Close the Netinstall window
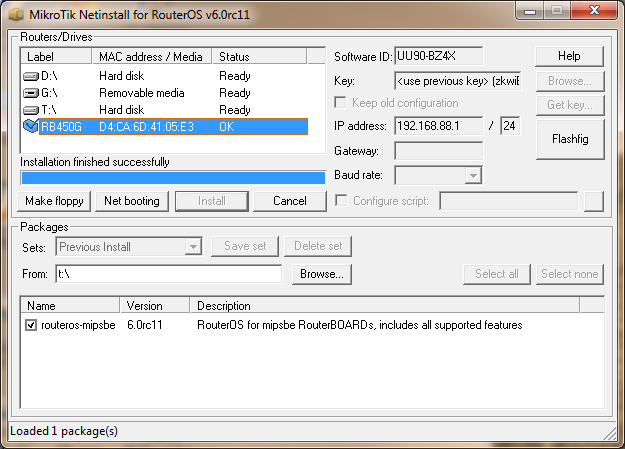 [594, 11]
